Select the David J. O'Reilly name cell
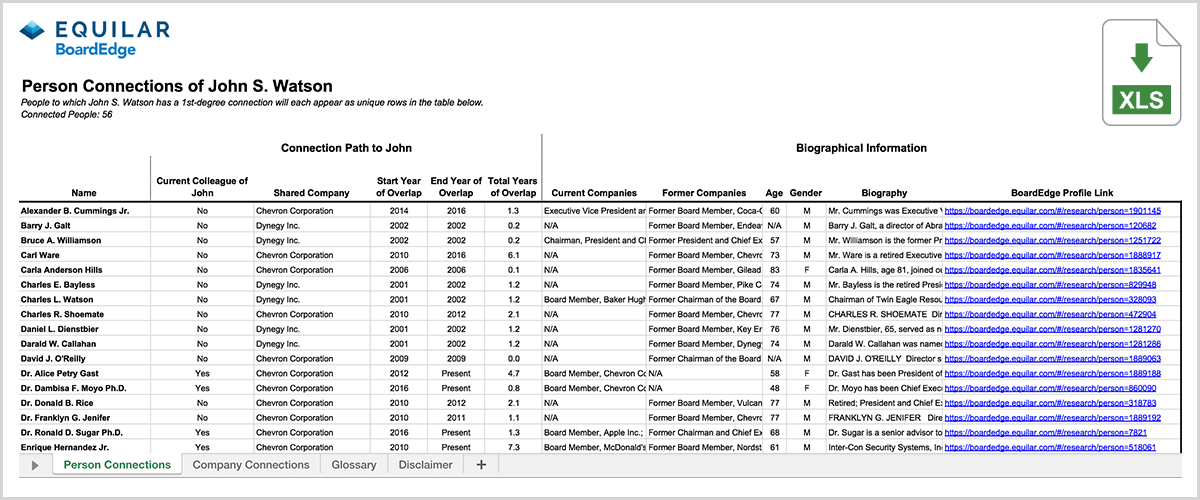This screenshot has height=500, width=1200. [x=84, y=359]
